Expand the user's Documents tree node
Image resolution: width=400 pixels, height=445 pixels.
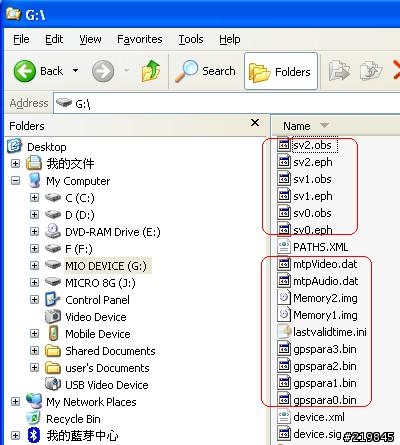pyautogui.click(x=34, y=367)
